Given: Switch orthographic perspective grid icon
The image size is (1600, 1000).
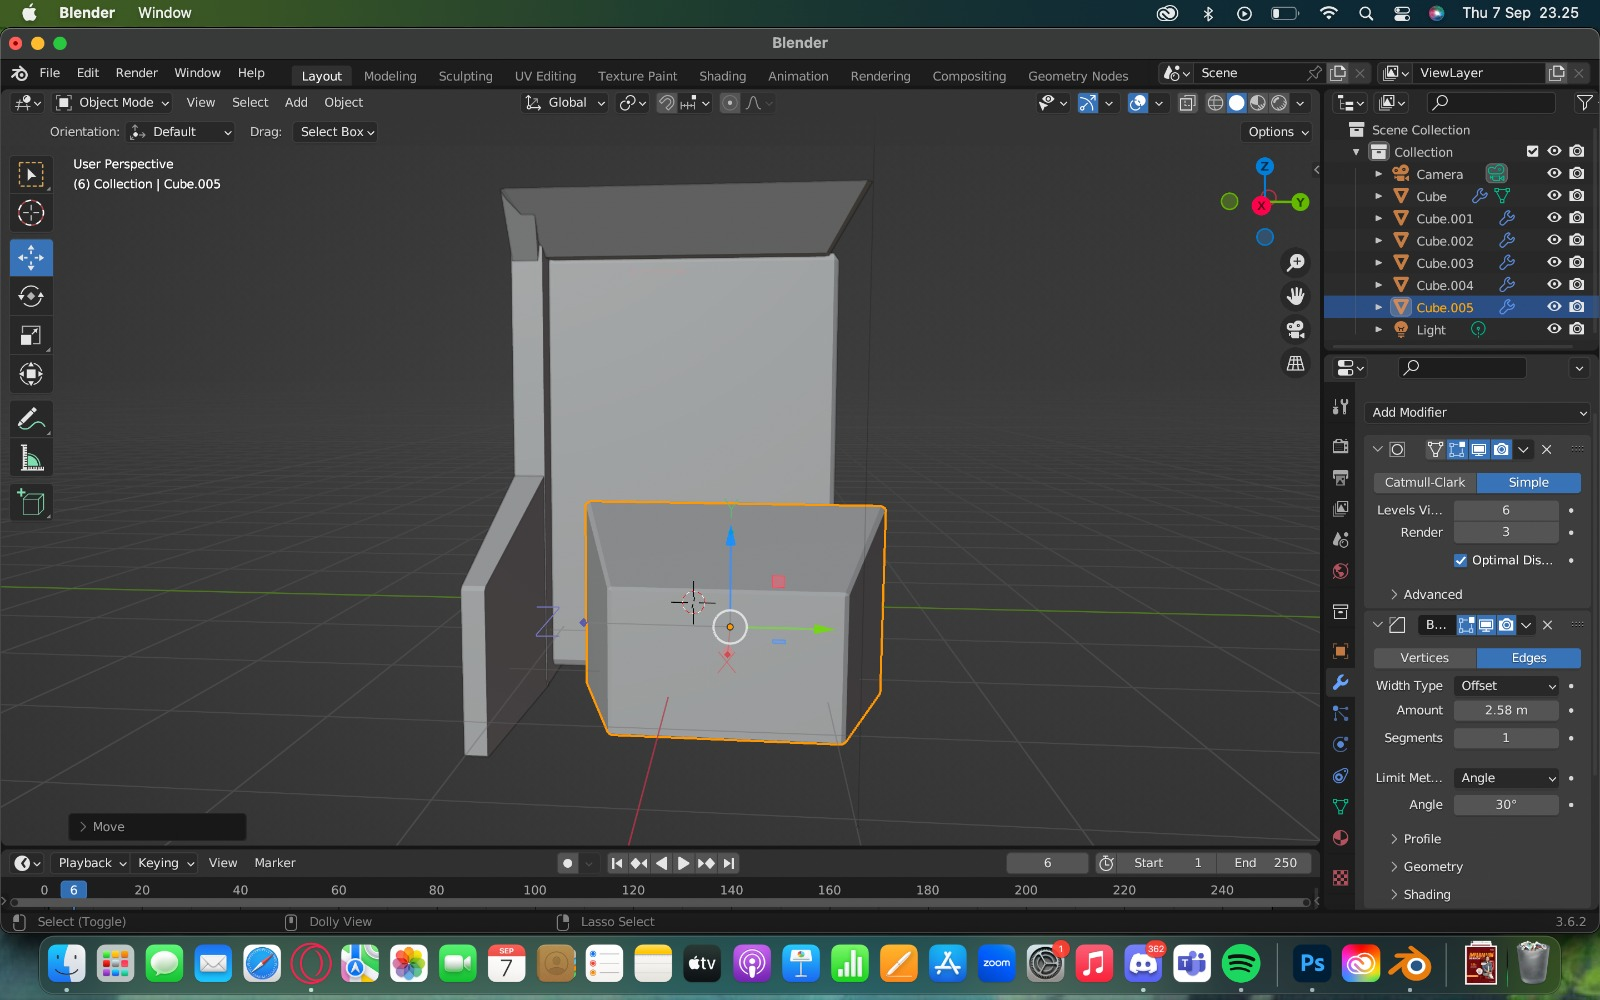Looking at the screenshot, I should (1296, 364).
